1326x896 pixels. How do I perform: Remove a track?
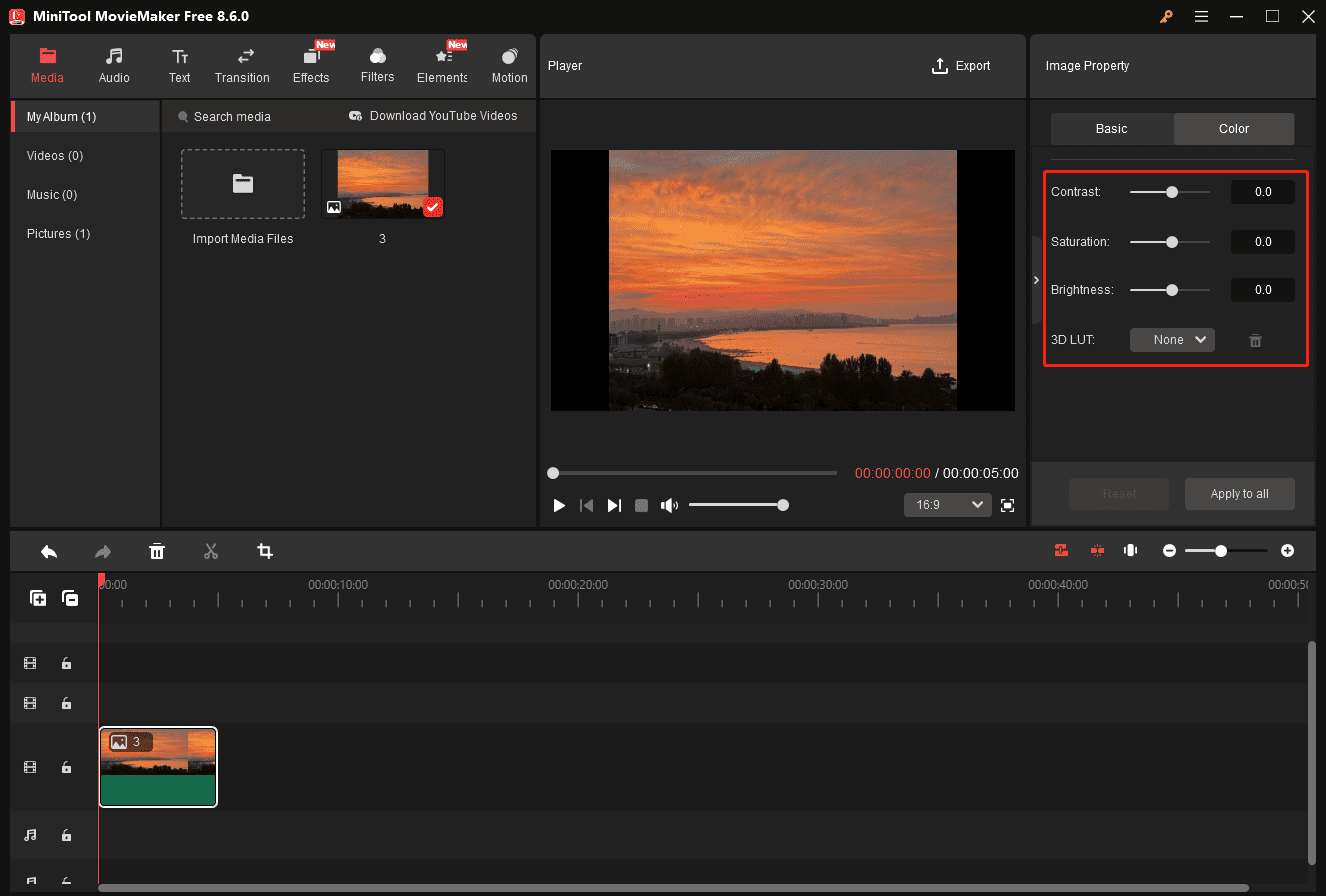(70, 598)
